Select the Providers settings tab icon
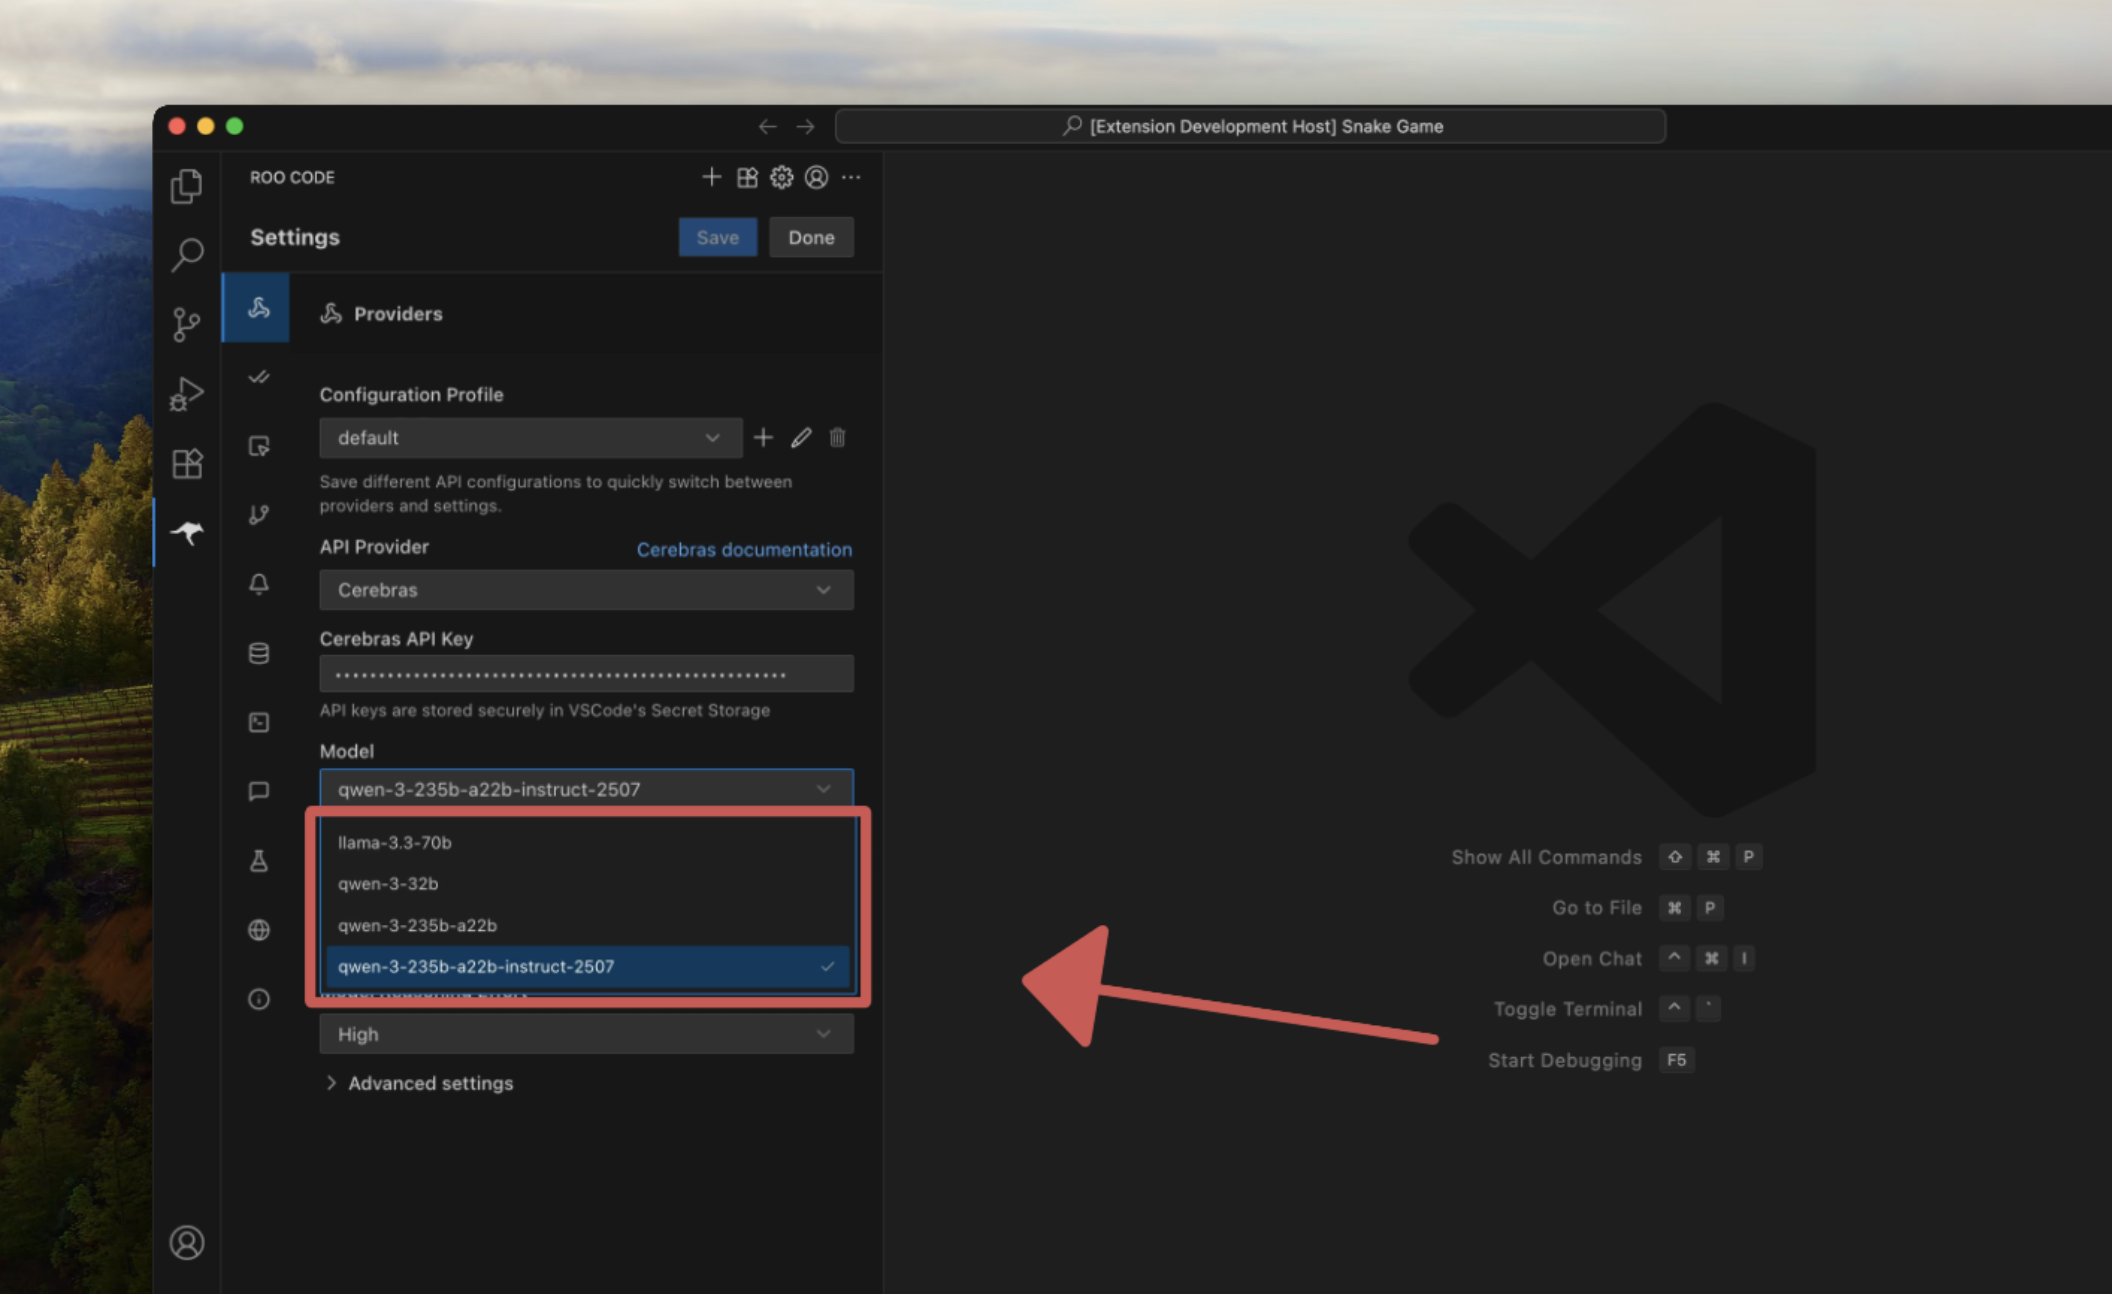Image resolution: width=2112 pixels, height=1294 pixels. point(258,307)
